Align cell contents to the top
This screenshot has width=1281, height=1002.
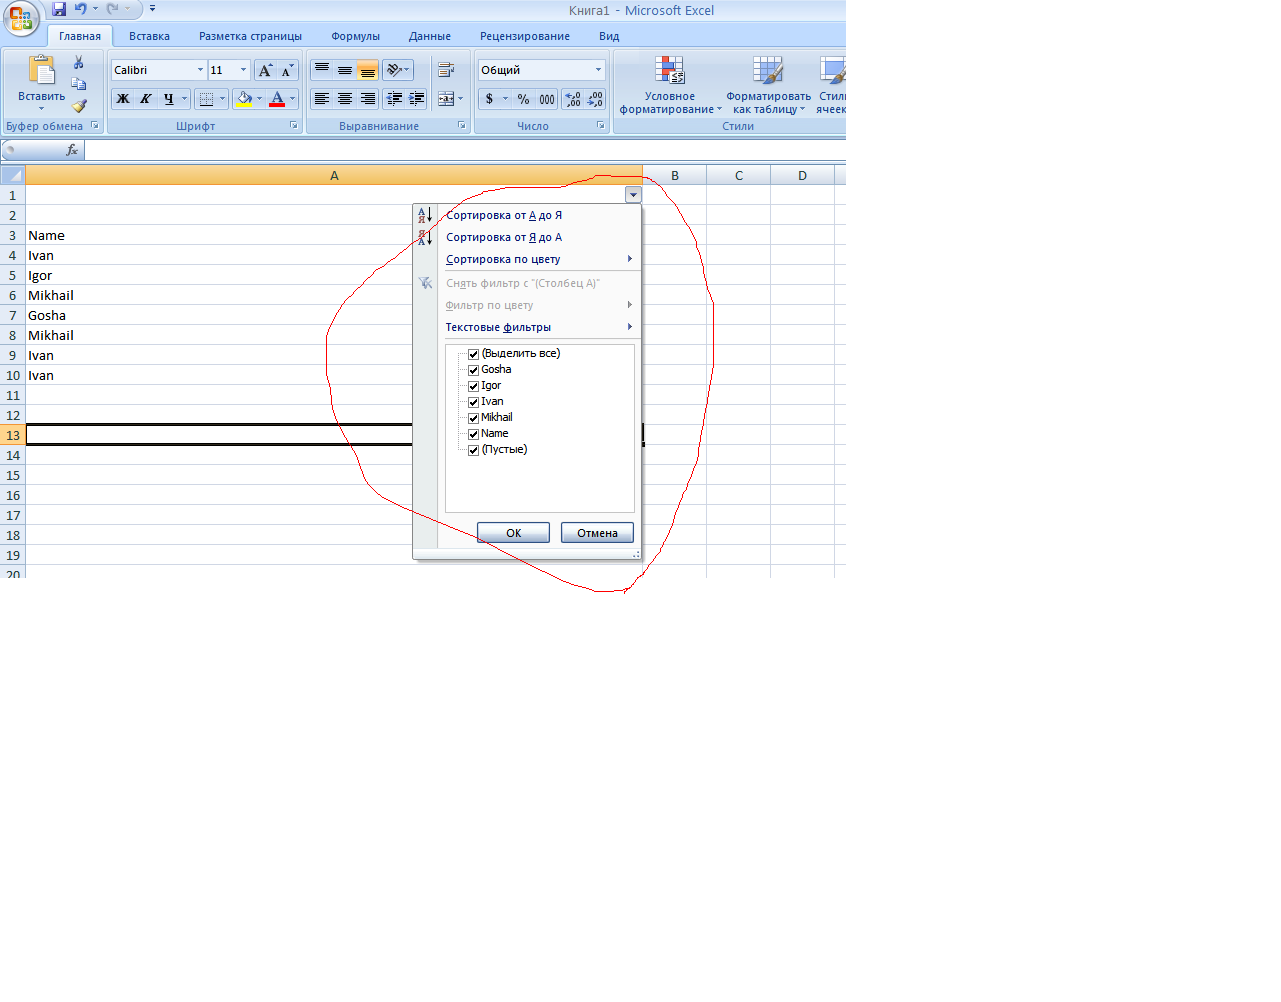pyautogui.click(x=322, y=70)
